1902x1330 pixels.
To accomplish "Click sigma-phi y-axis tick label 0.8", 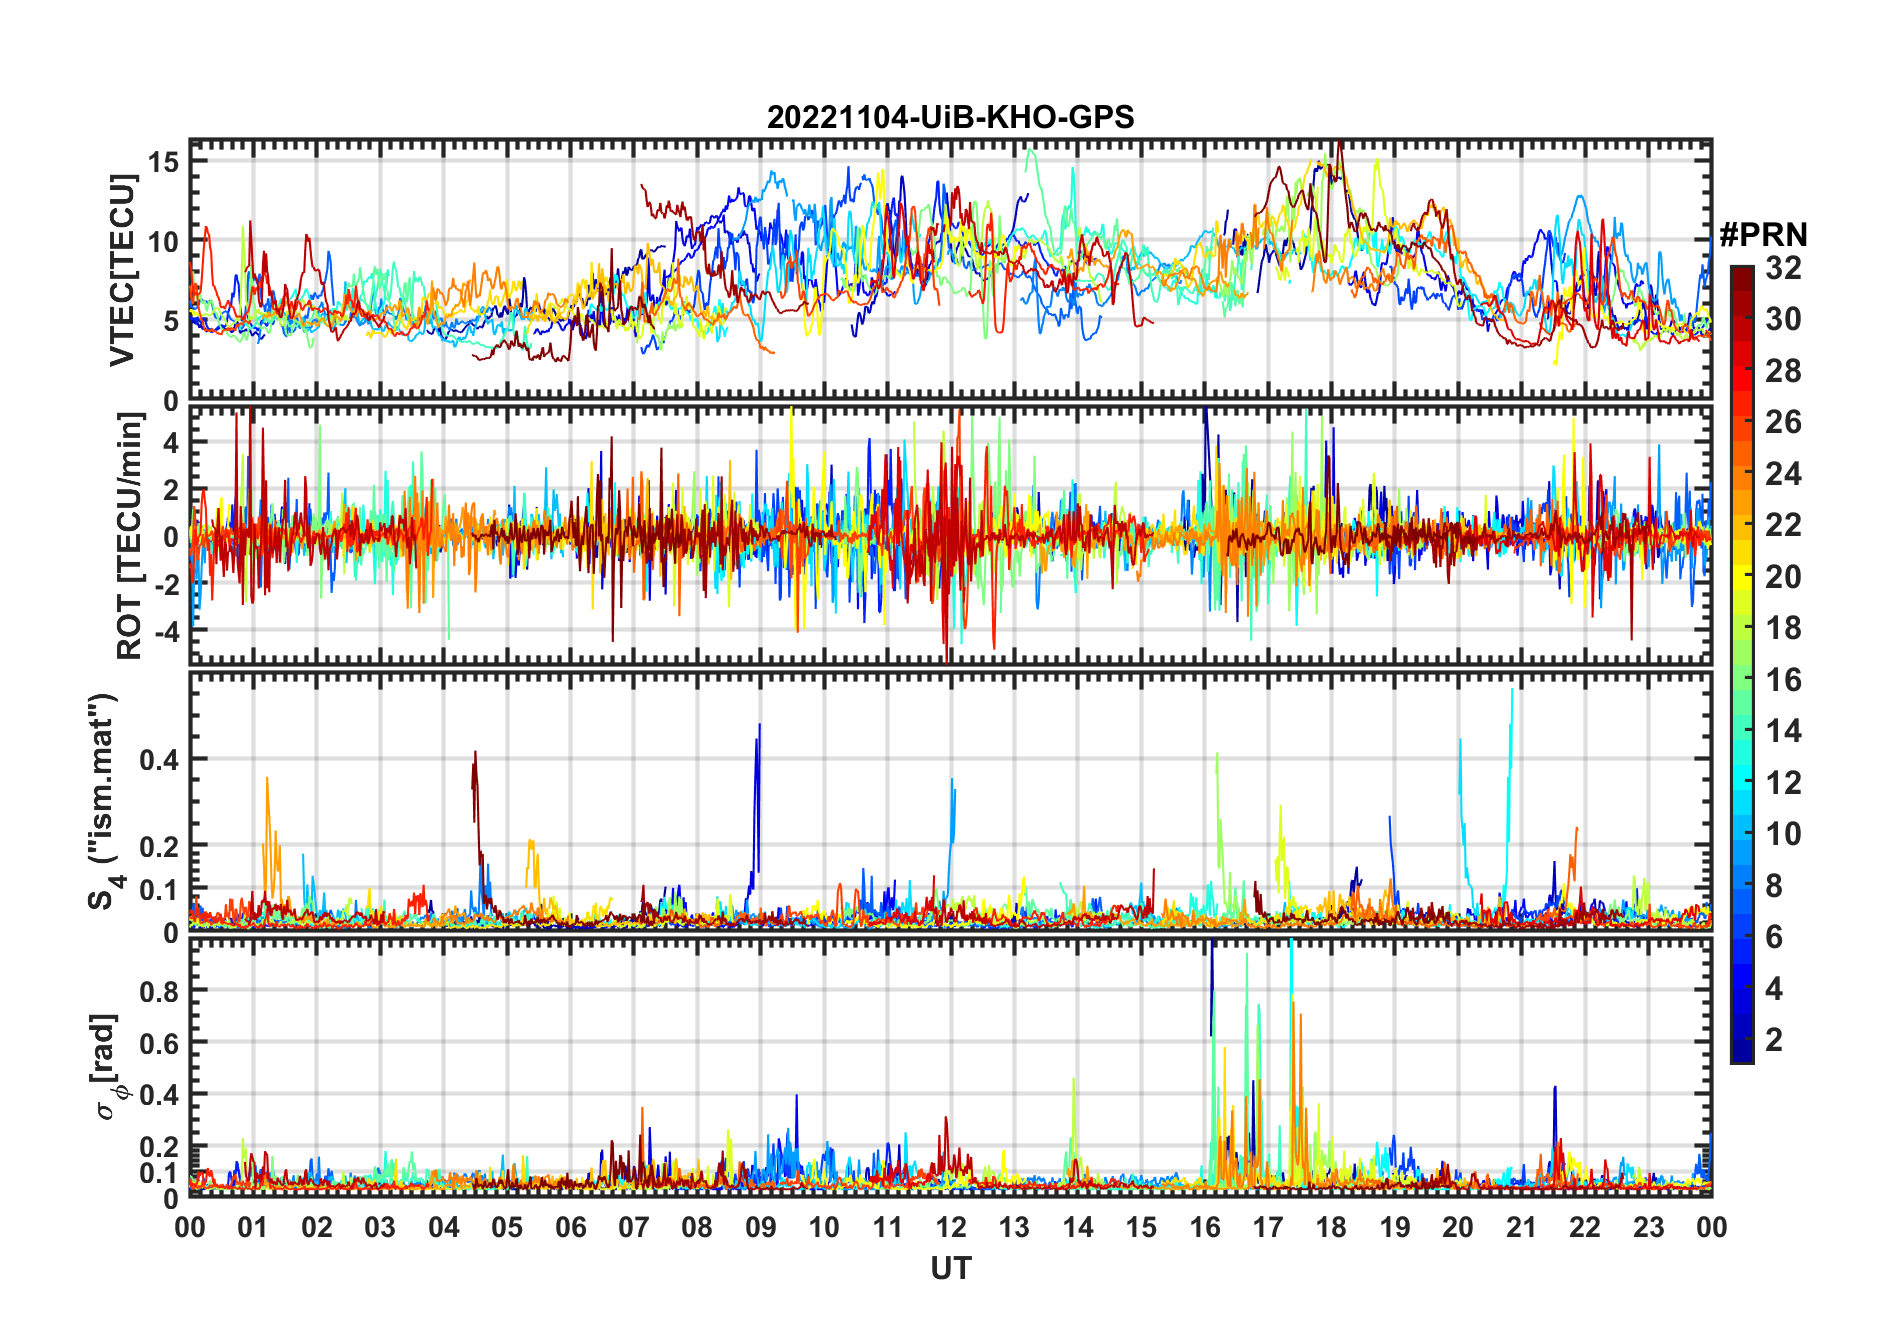I will pyautogui.click(x=159, y=991).
